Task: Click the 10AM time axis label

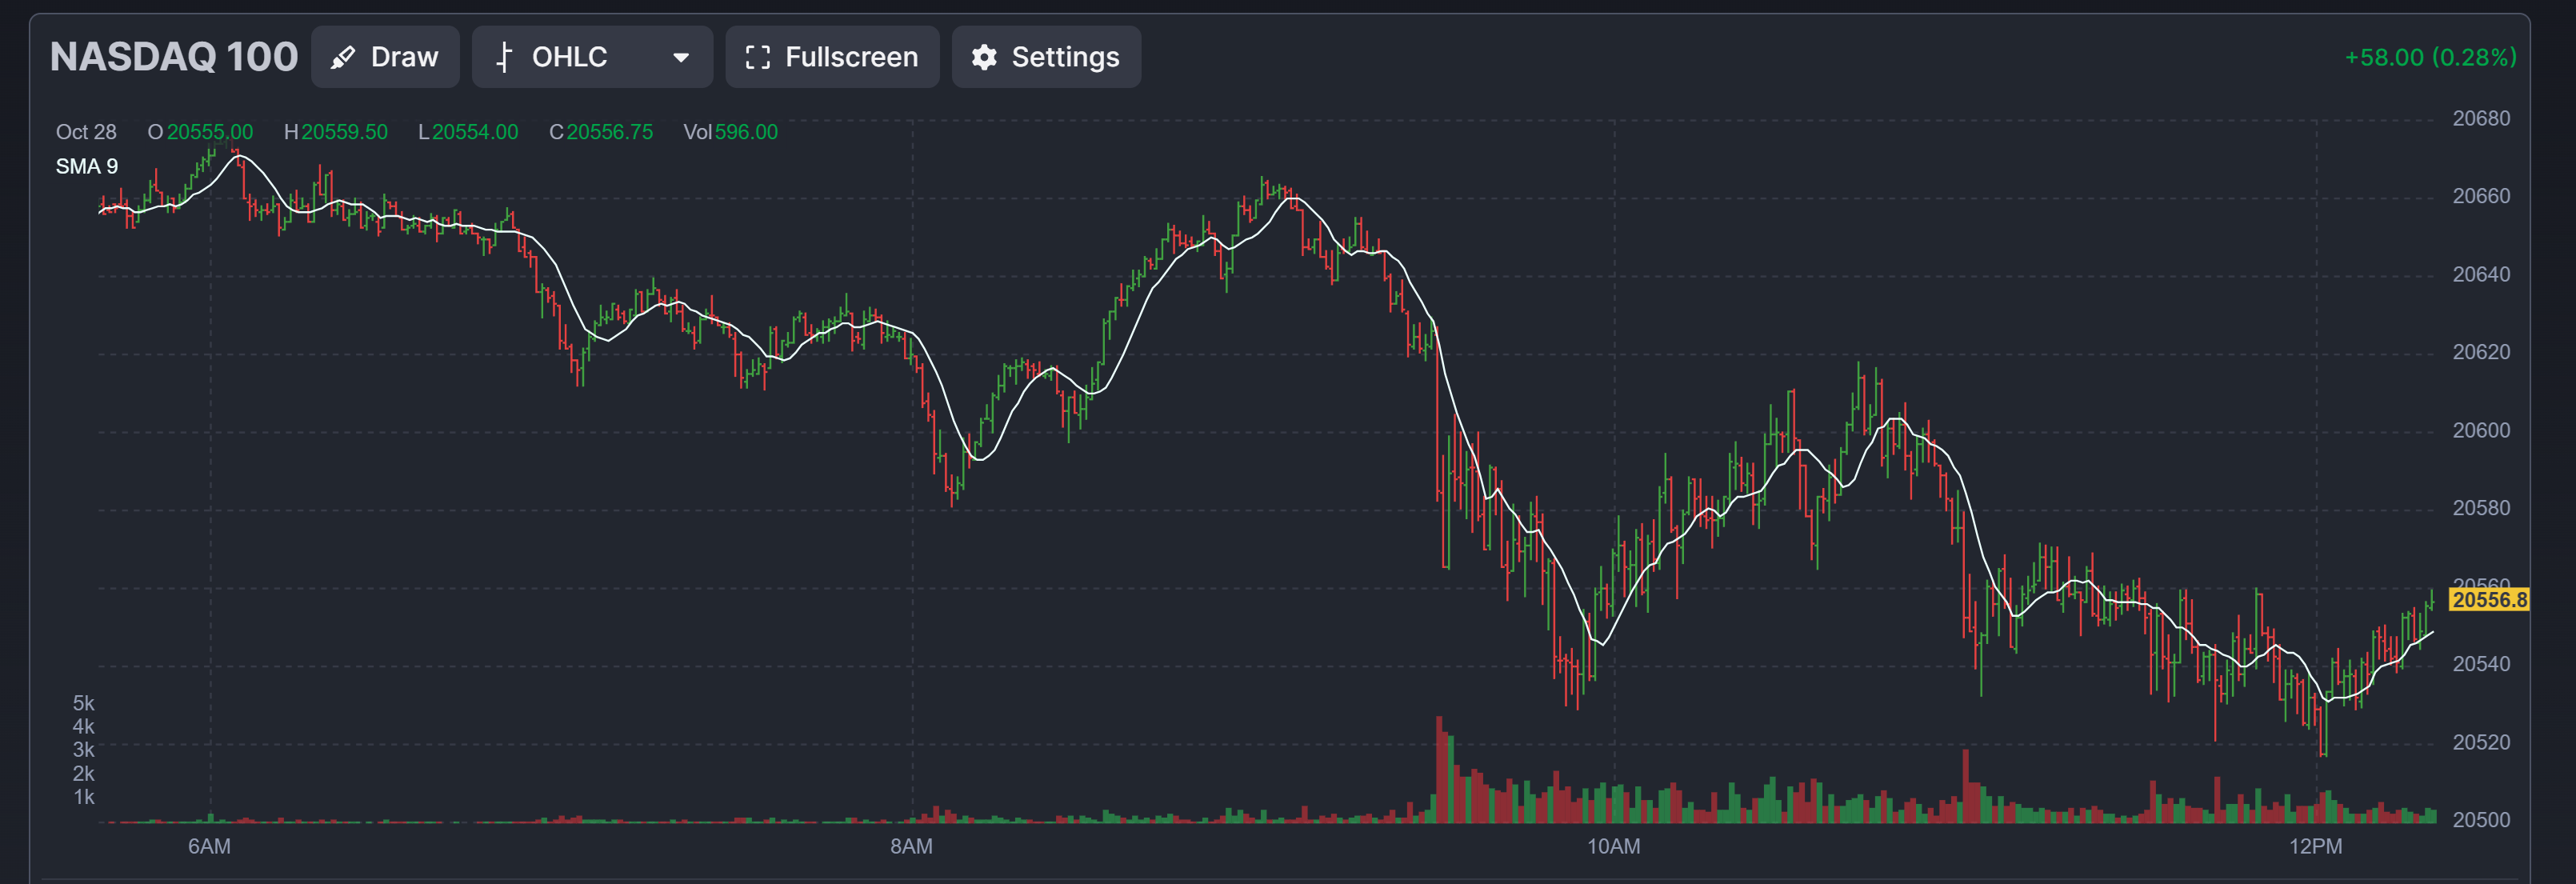Action: (x=1613, y=847)
